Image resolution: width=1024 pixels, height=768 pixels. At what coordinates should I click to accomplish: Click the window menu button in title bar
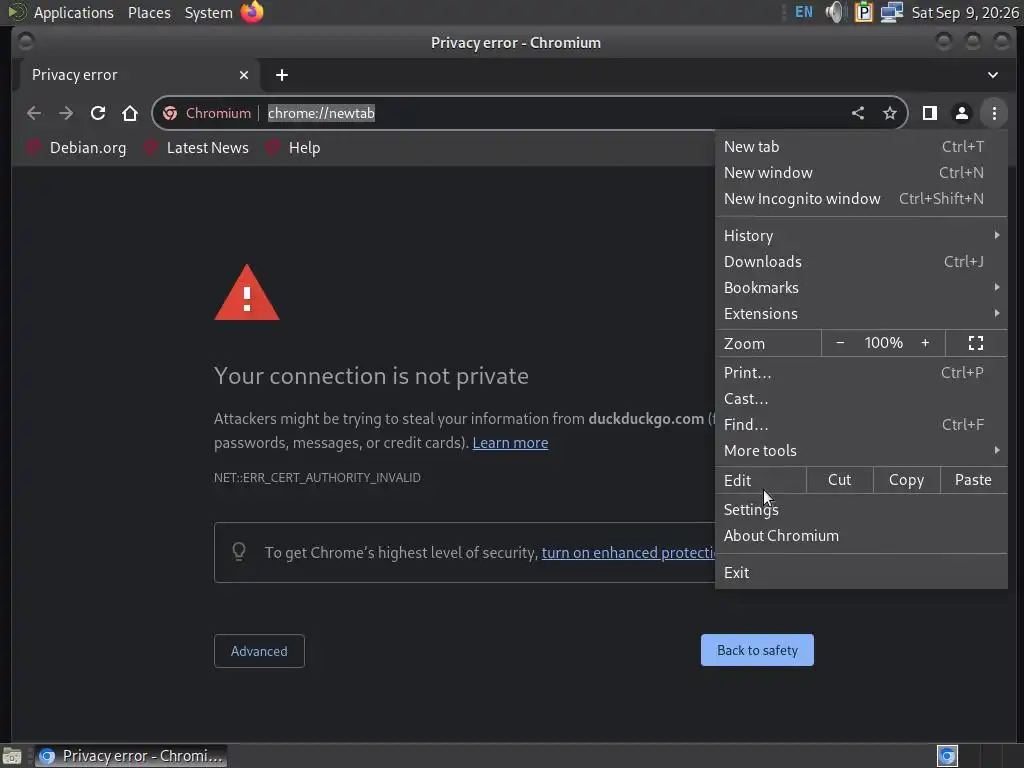click(x=26, y=42)
